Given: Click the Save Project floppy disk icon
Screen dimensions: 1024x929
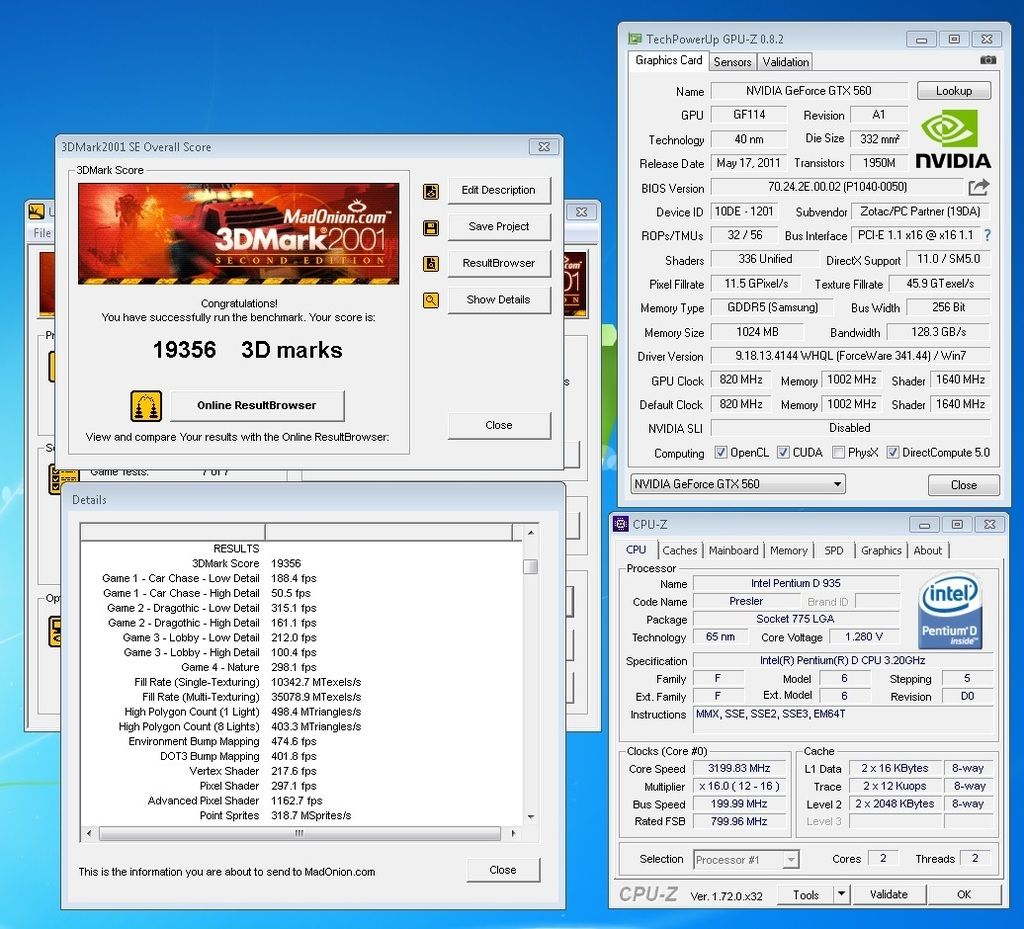Looking at the screenshot, I should tap(431, 228).
